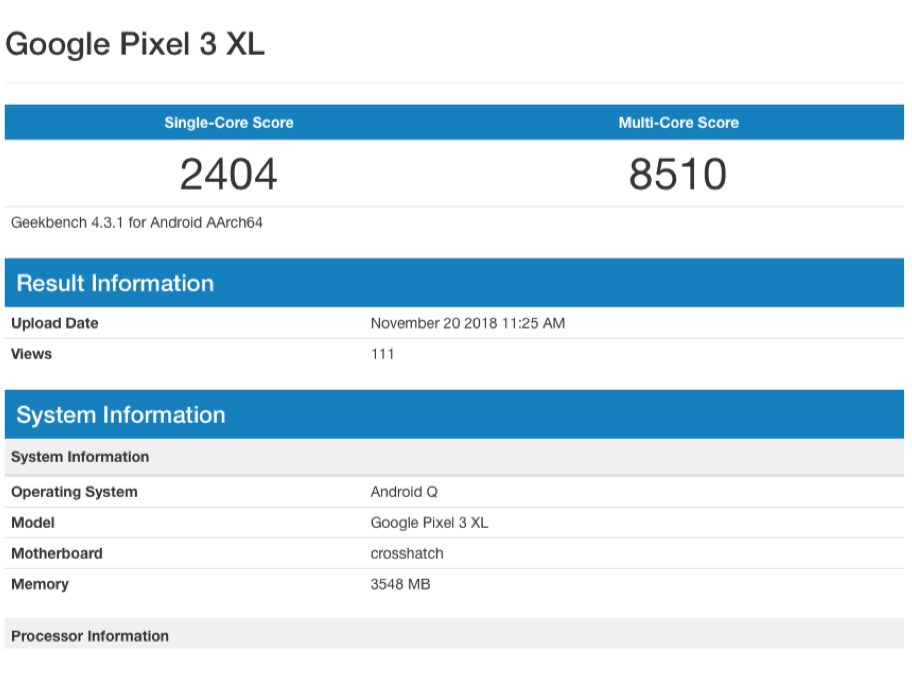Click the single-core score value 2404
The width and height of the screenshot is (912, 673).
tap(229, 175)
